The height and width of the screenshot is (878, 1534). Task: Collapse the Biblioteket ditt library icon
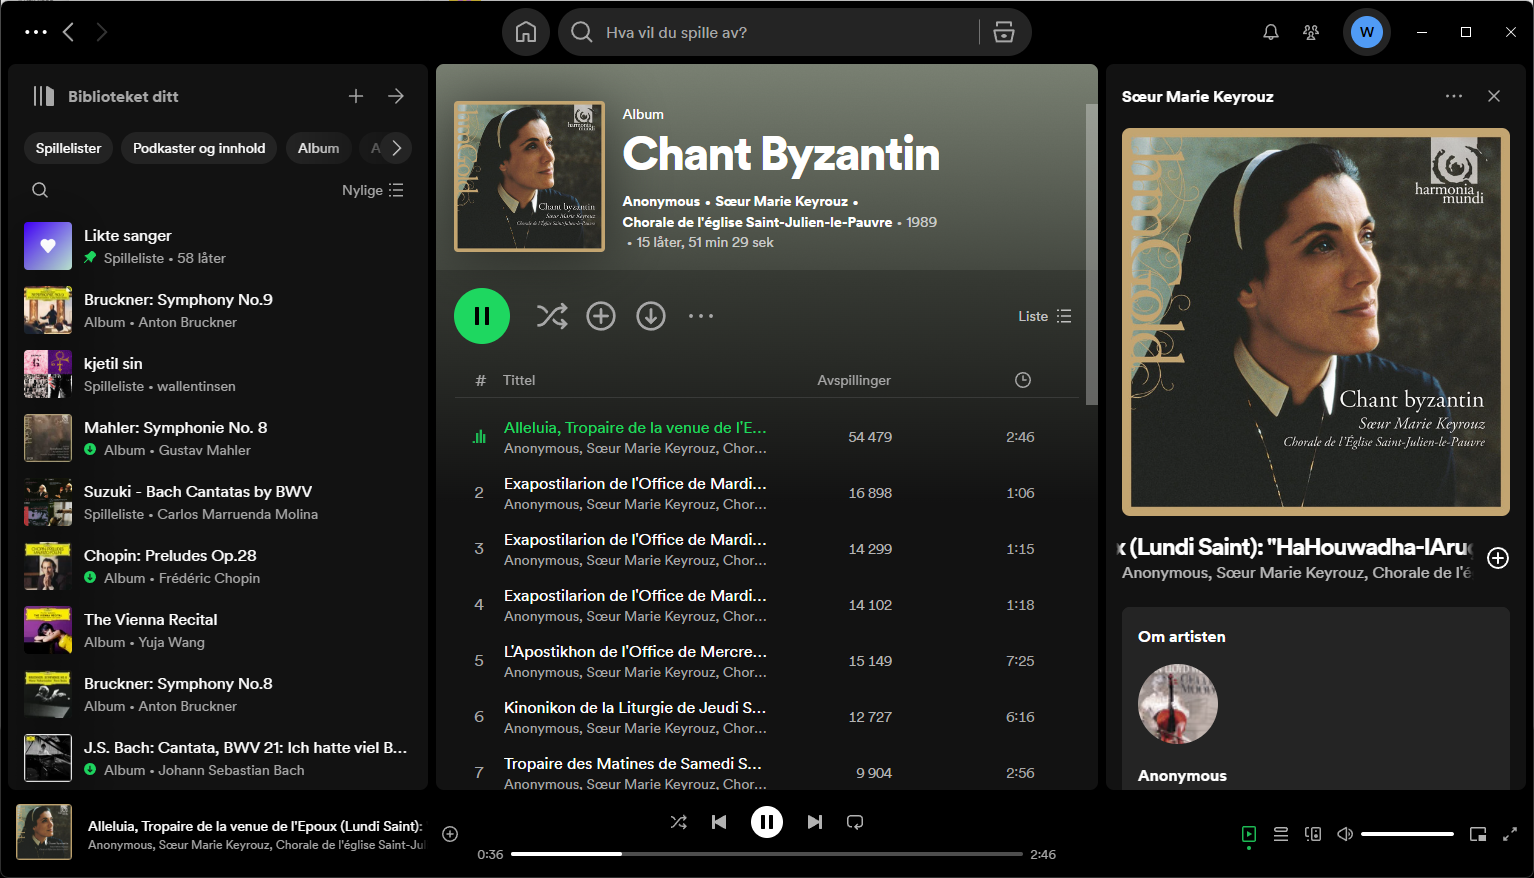click(43, 96)
